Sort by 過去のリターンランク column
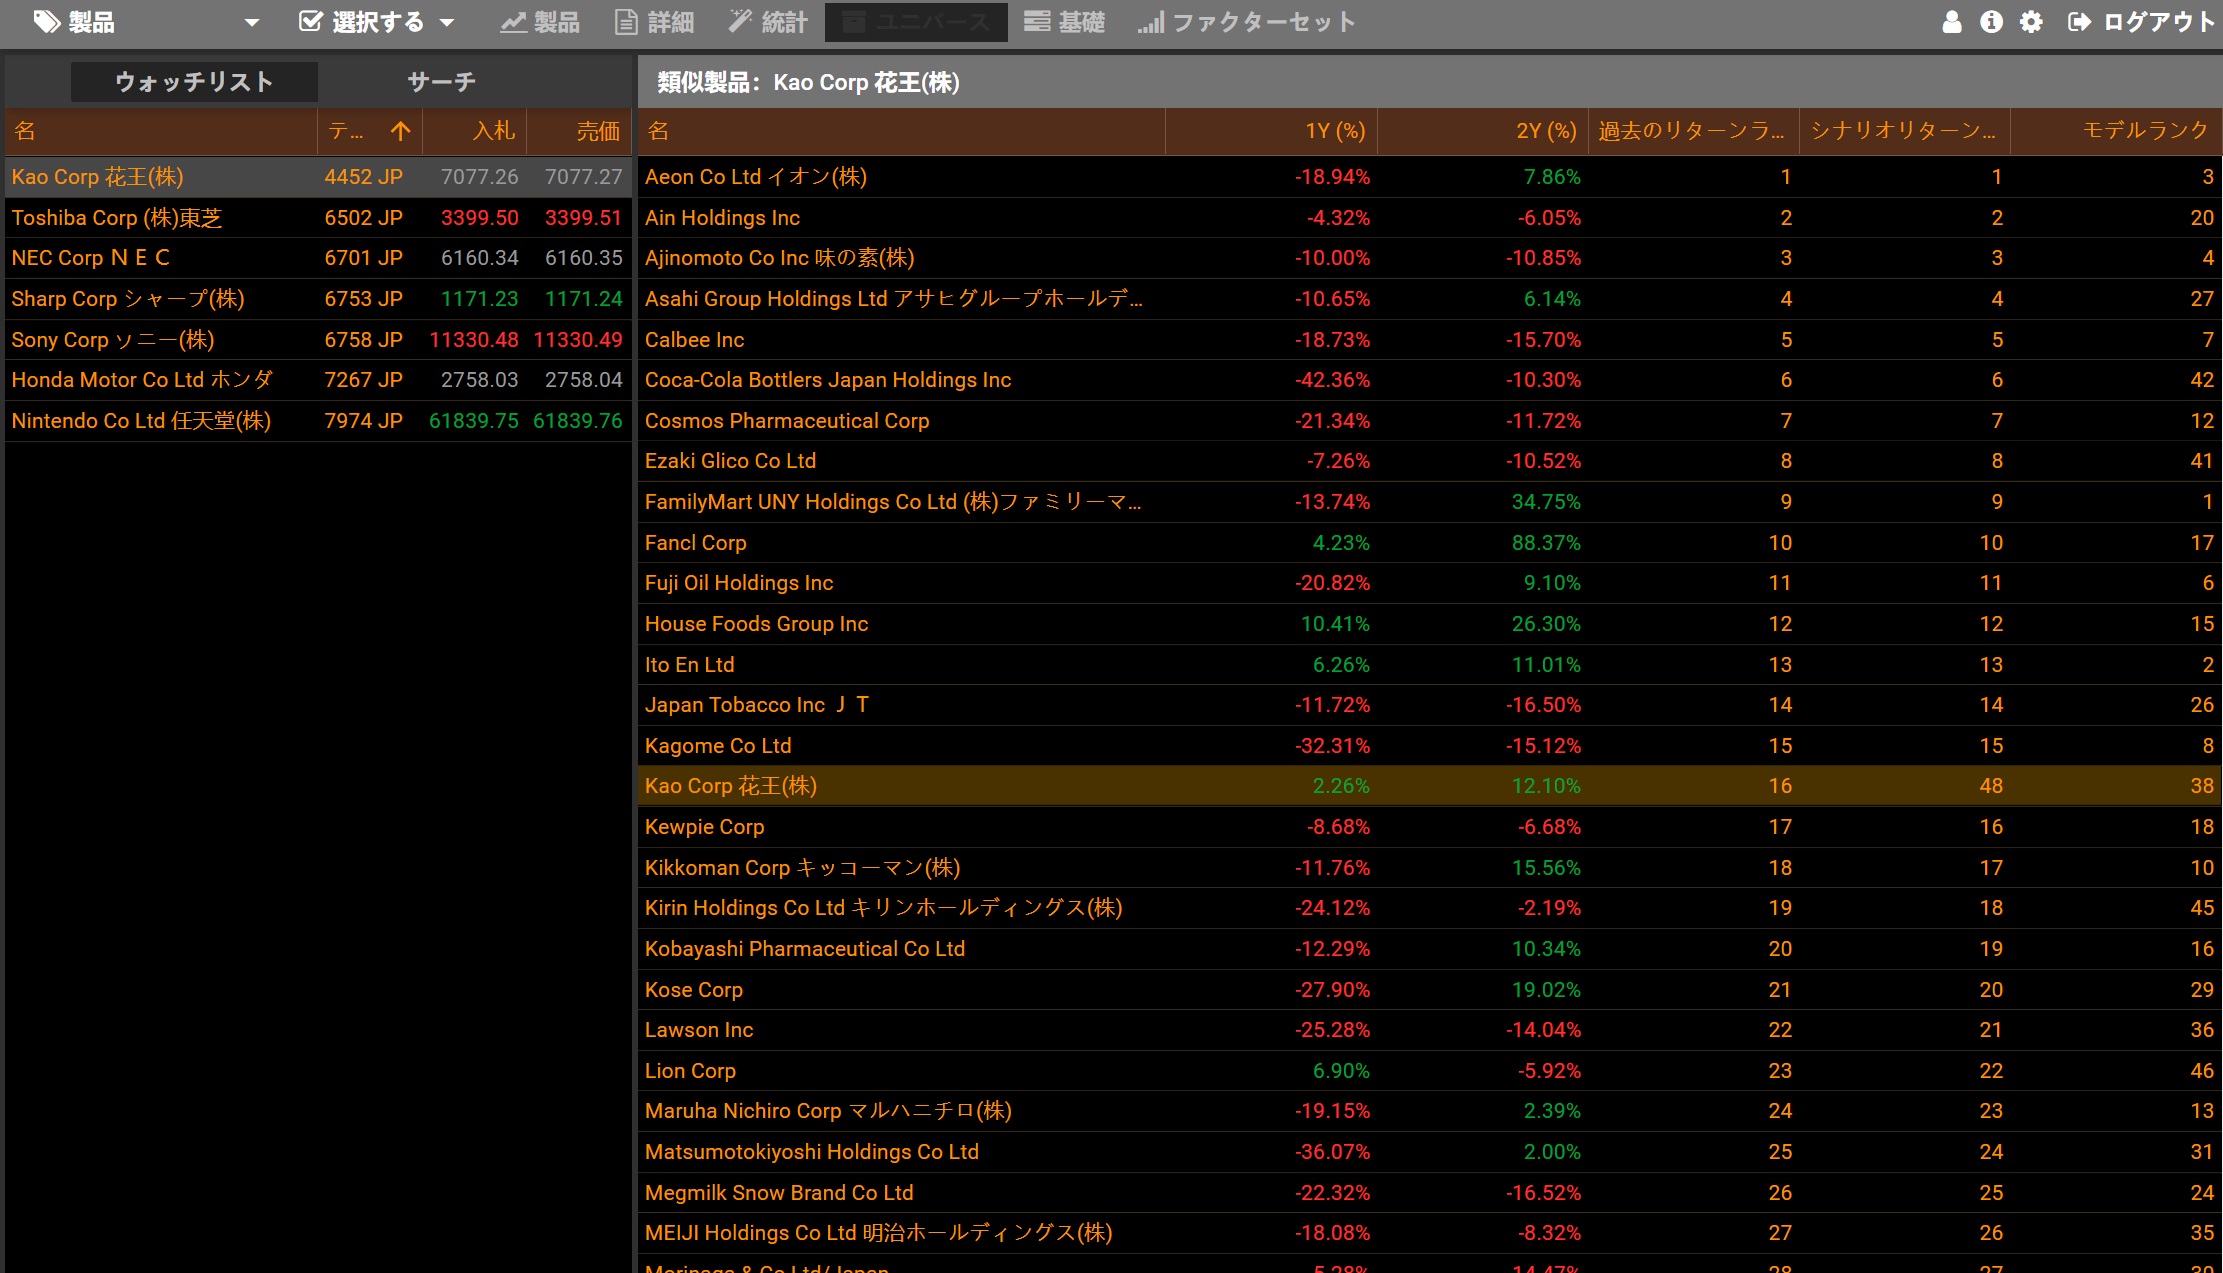 (1693, 131)
